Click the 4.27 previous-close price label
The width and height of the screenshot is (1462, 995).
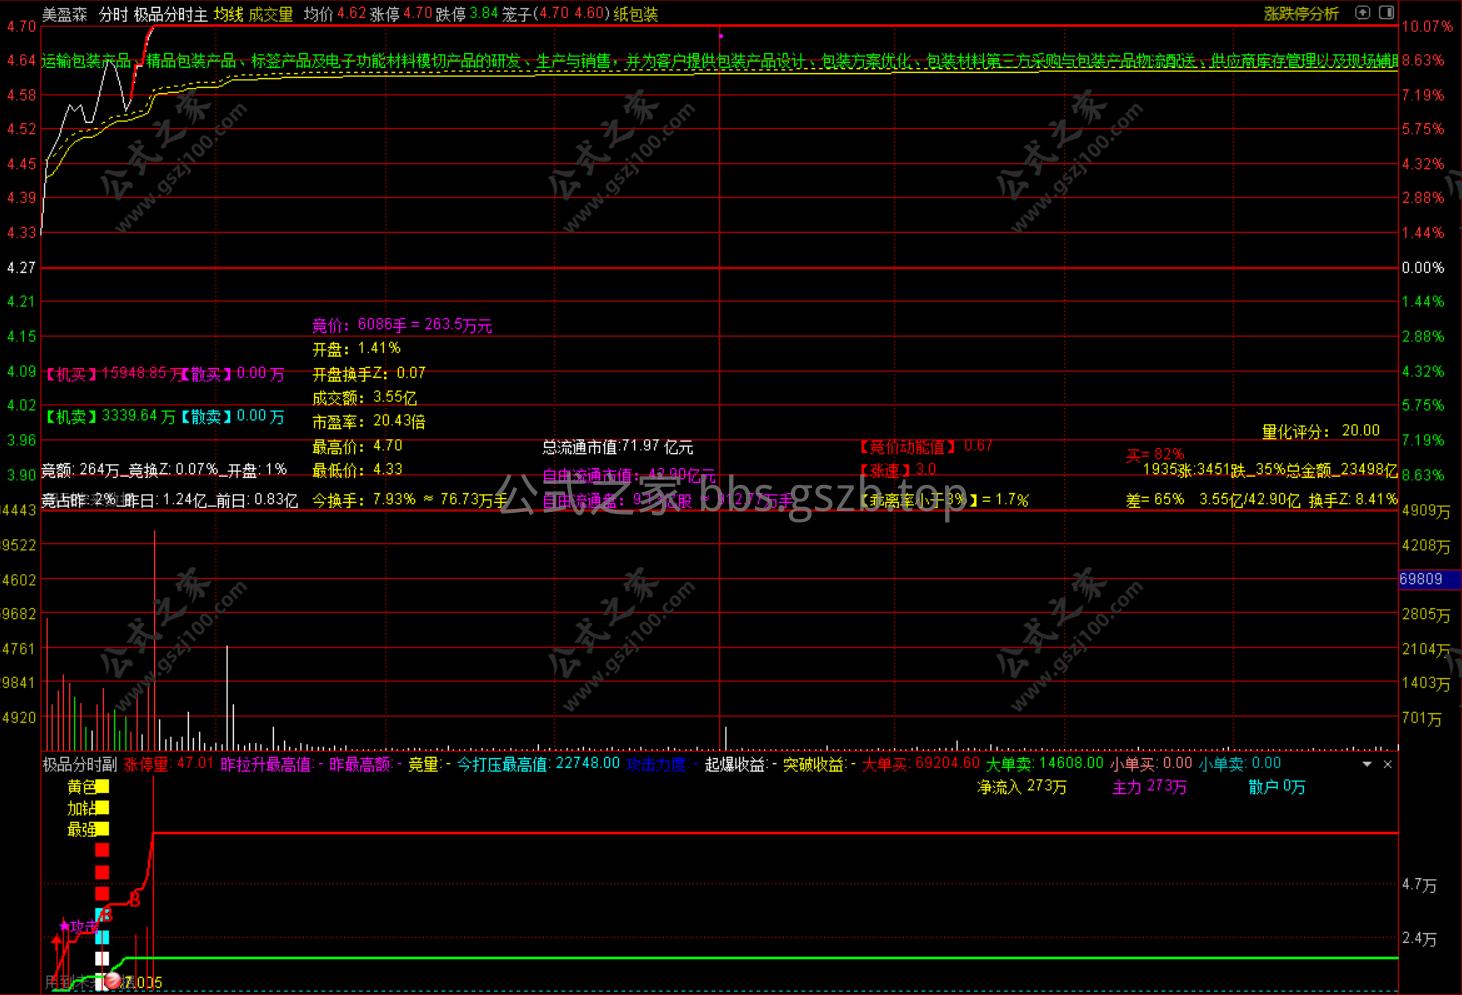click(x=21, y=268)
